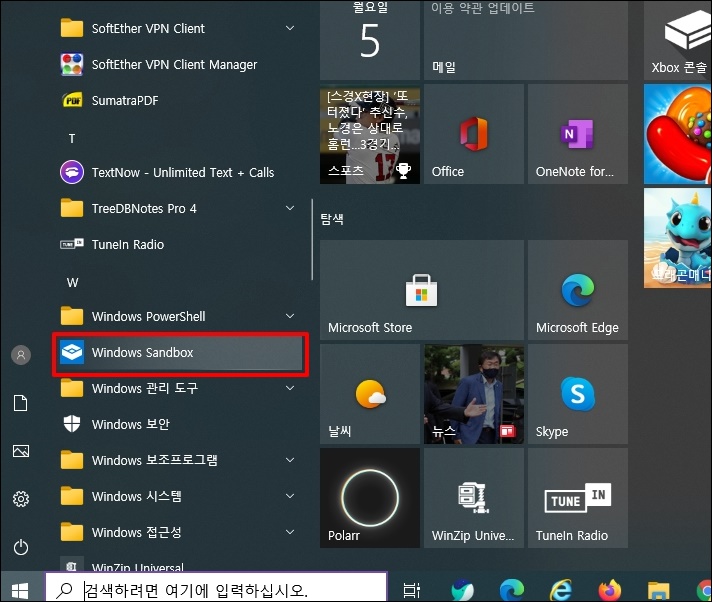Open Settings gear in Start sidebar

pyautogui.click(x=21, y=499)
